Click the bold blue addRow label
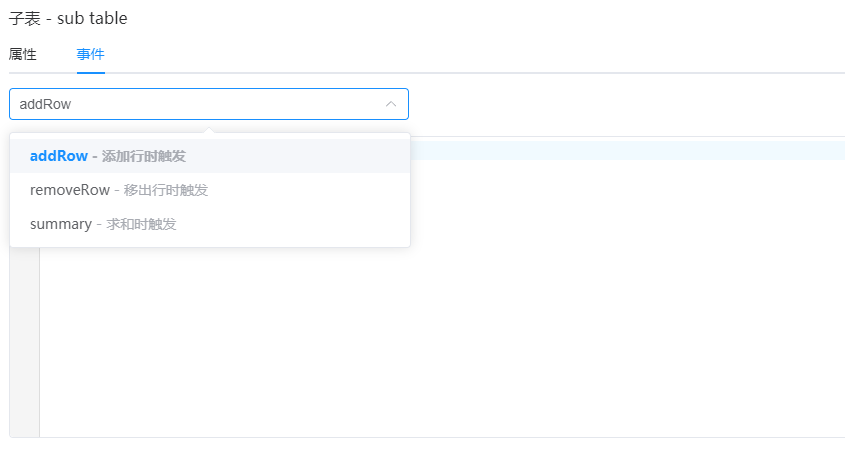This screenshot has width=845, height=449. (59, 156)
